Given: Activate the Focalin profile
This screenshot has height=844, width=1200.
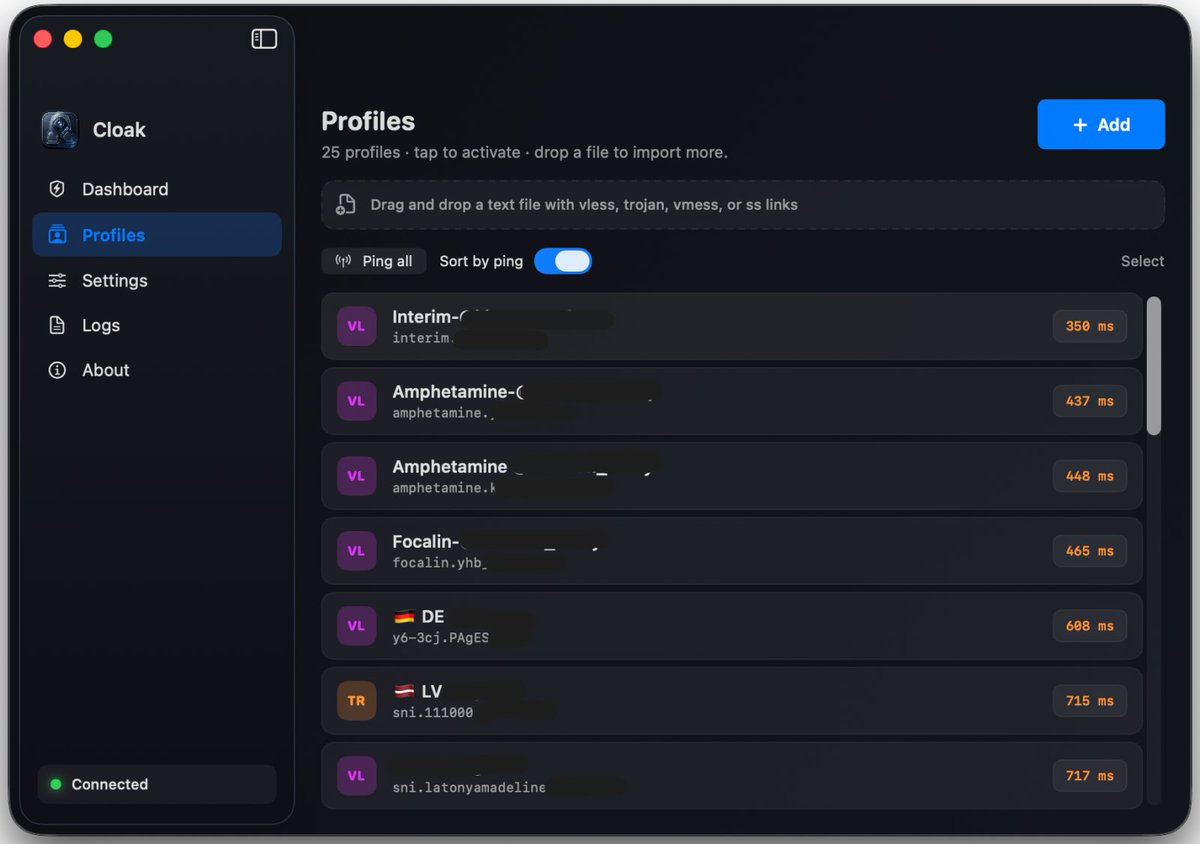Looking at the screenshot, I should point(732,551).
